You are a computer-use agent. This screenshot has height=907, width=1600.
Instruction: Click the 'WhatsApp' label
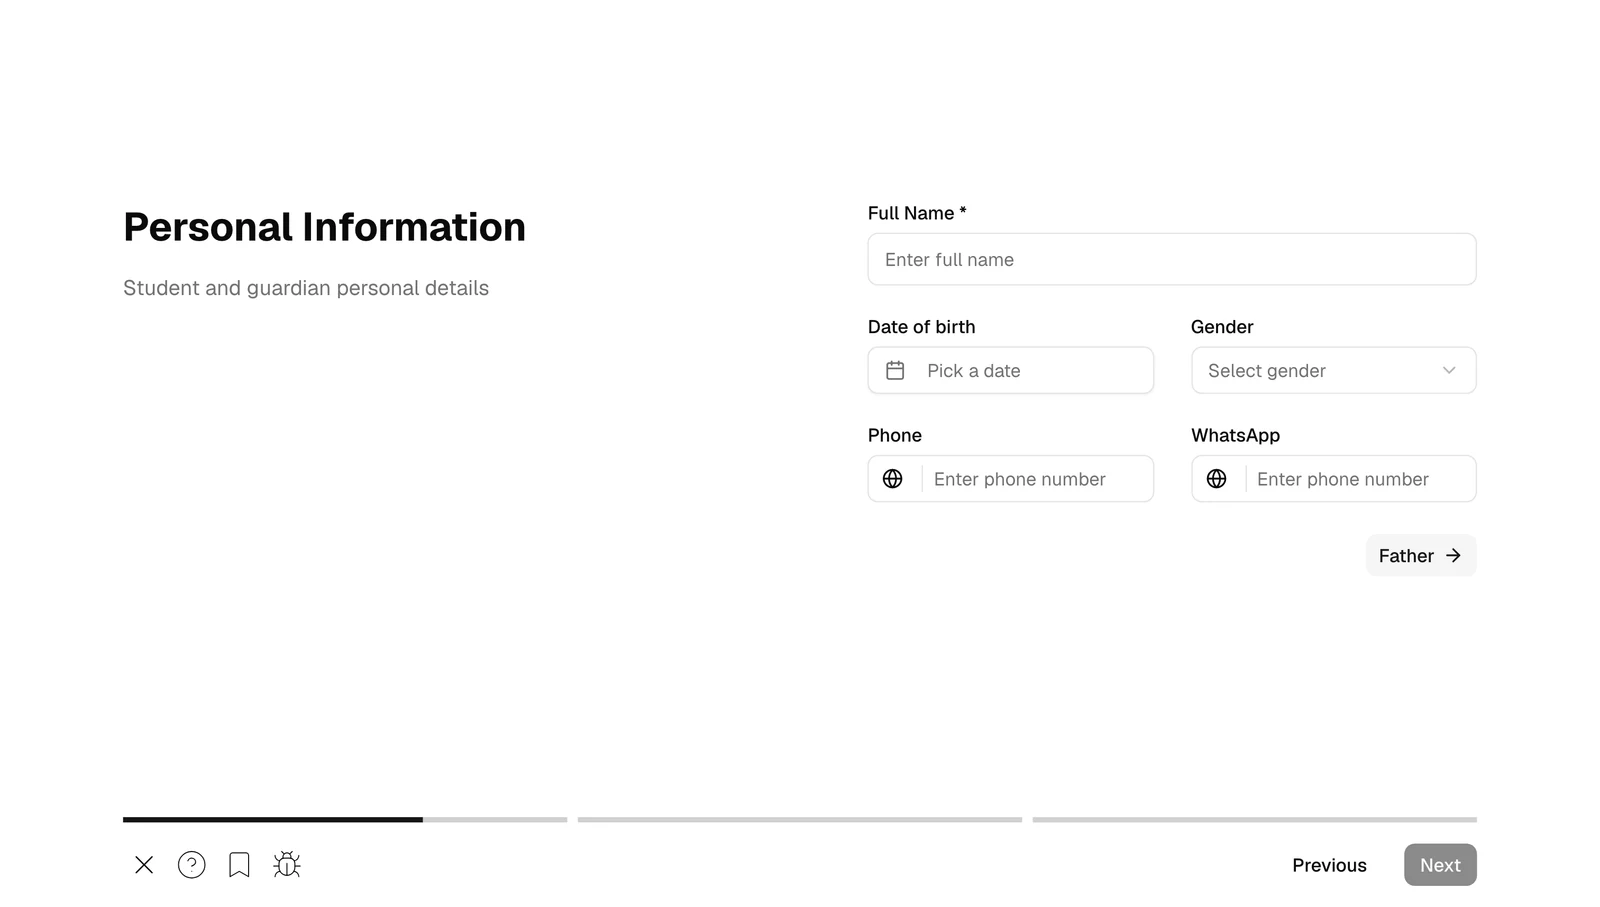coord(1235,435)
